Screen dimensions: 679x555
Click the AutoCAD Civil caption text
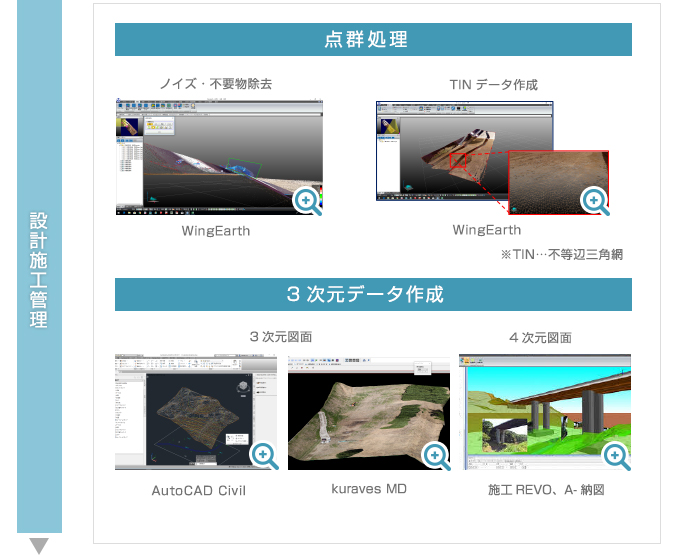[x=198, y=490]
